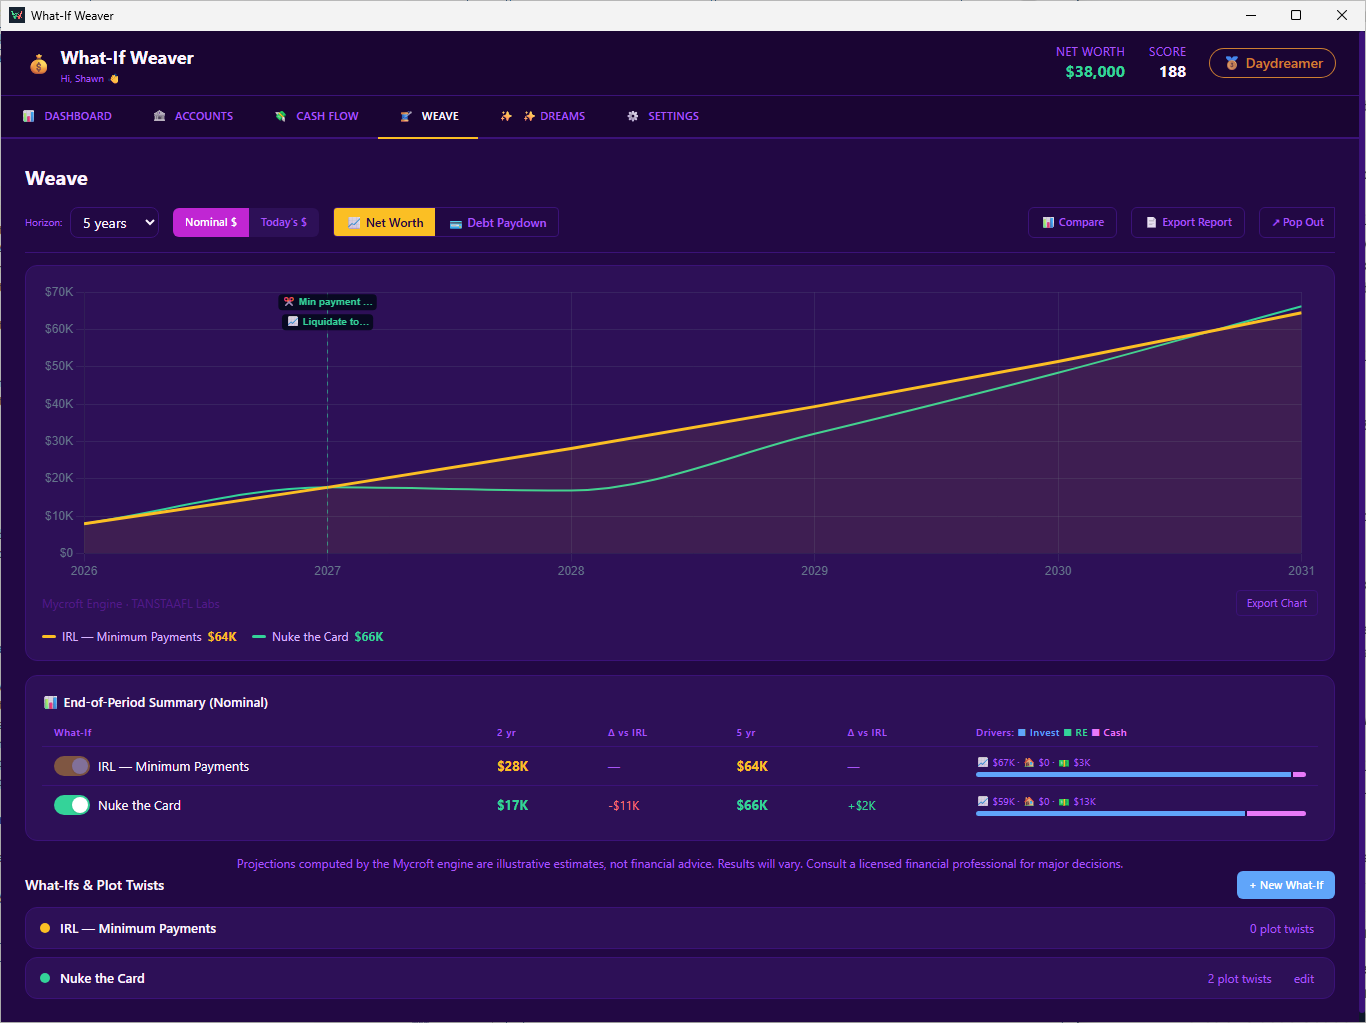Click the 5 yr column header

pos(746,733)
